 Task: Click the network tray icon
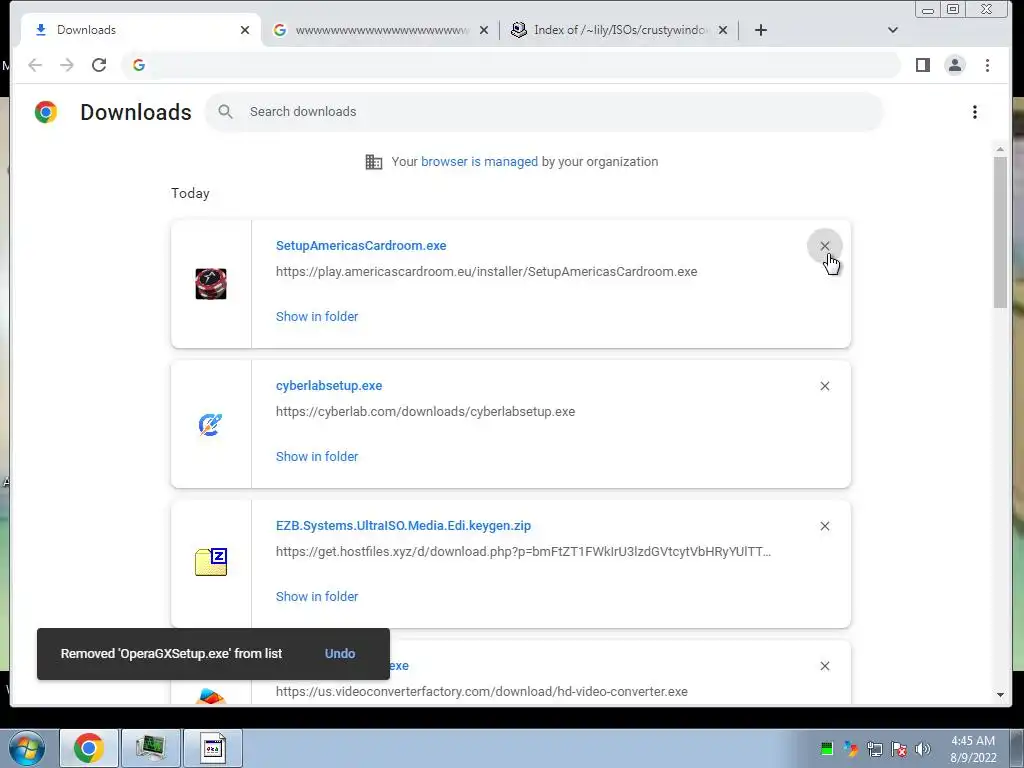pyautogui.click(x=874, y=749)
